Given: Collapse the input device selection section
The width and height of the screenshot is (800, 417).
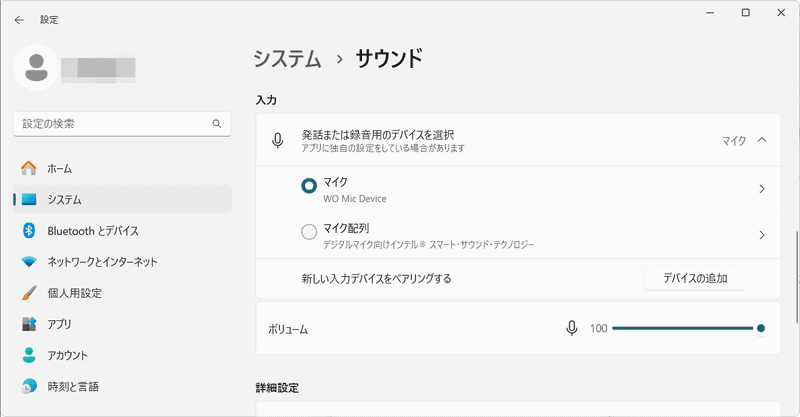Looking at the screenshot, I should [762, 140].
